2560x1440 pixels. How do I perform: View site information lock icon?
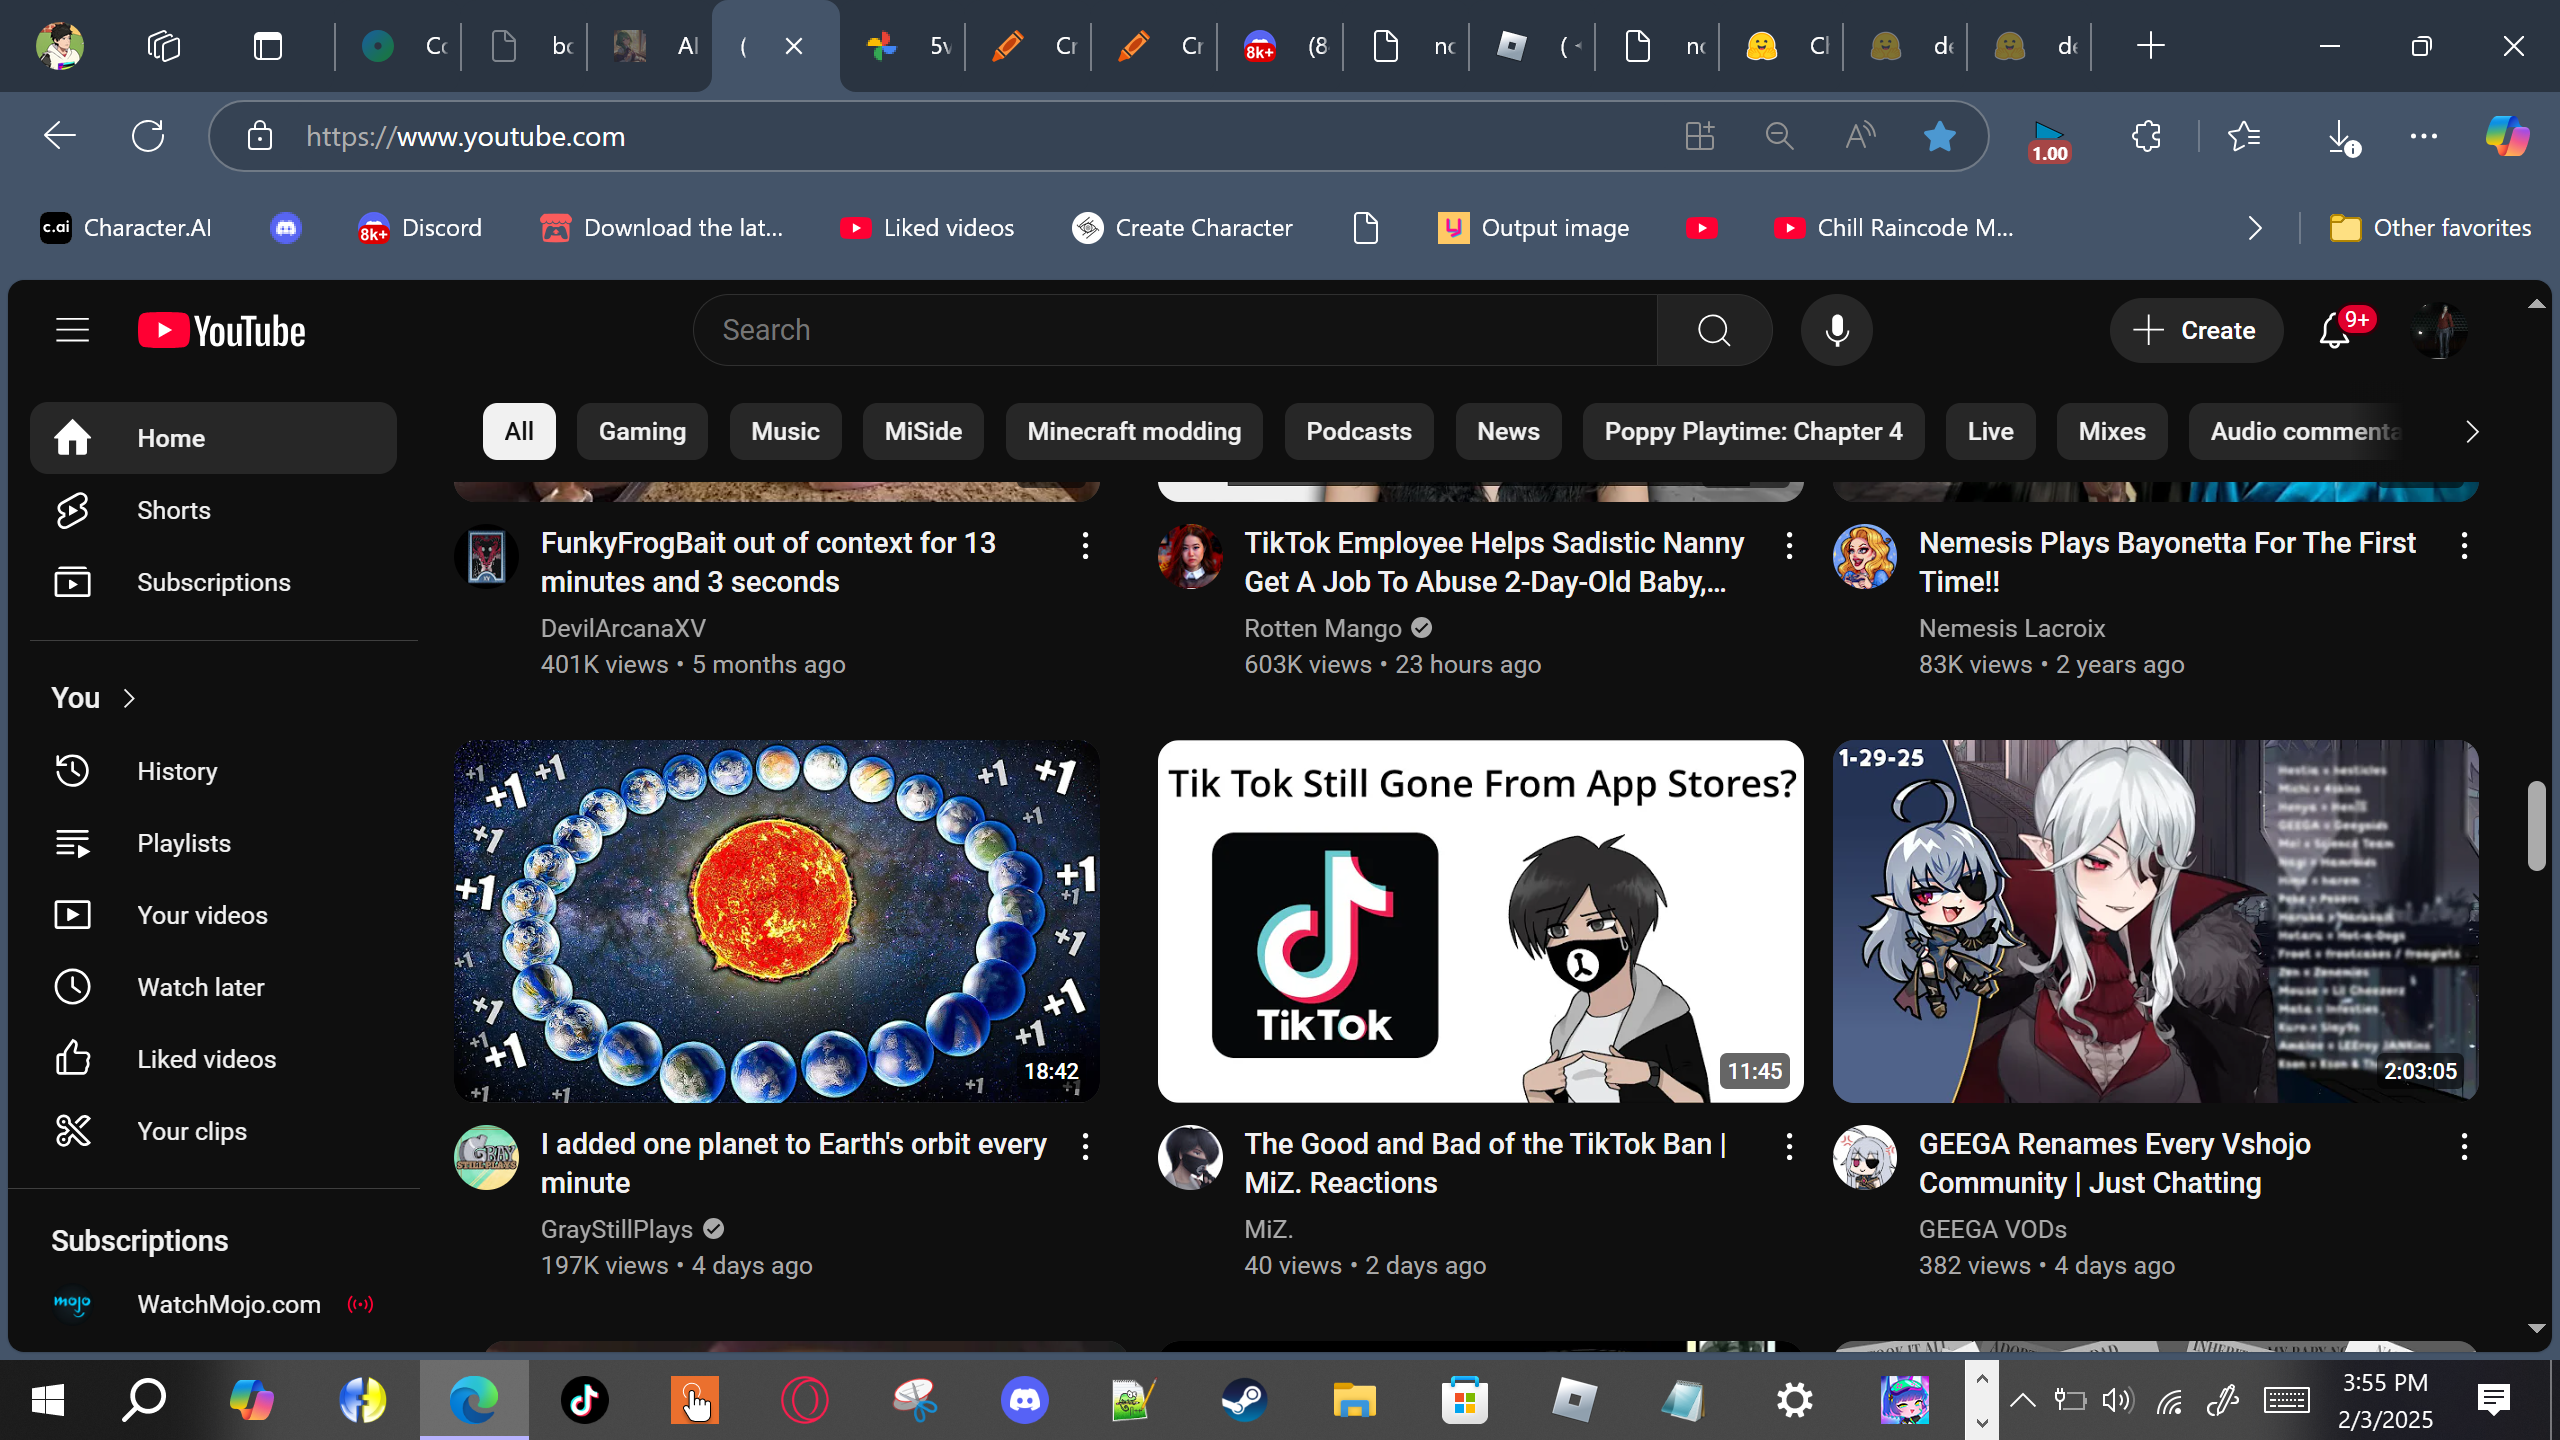[260, 136]
